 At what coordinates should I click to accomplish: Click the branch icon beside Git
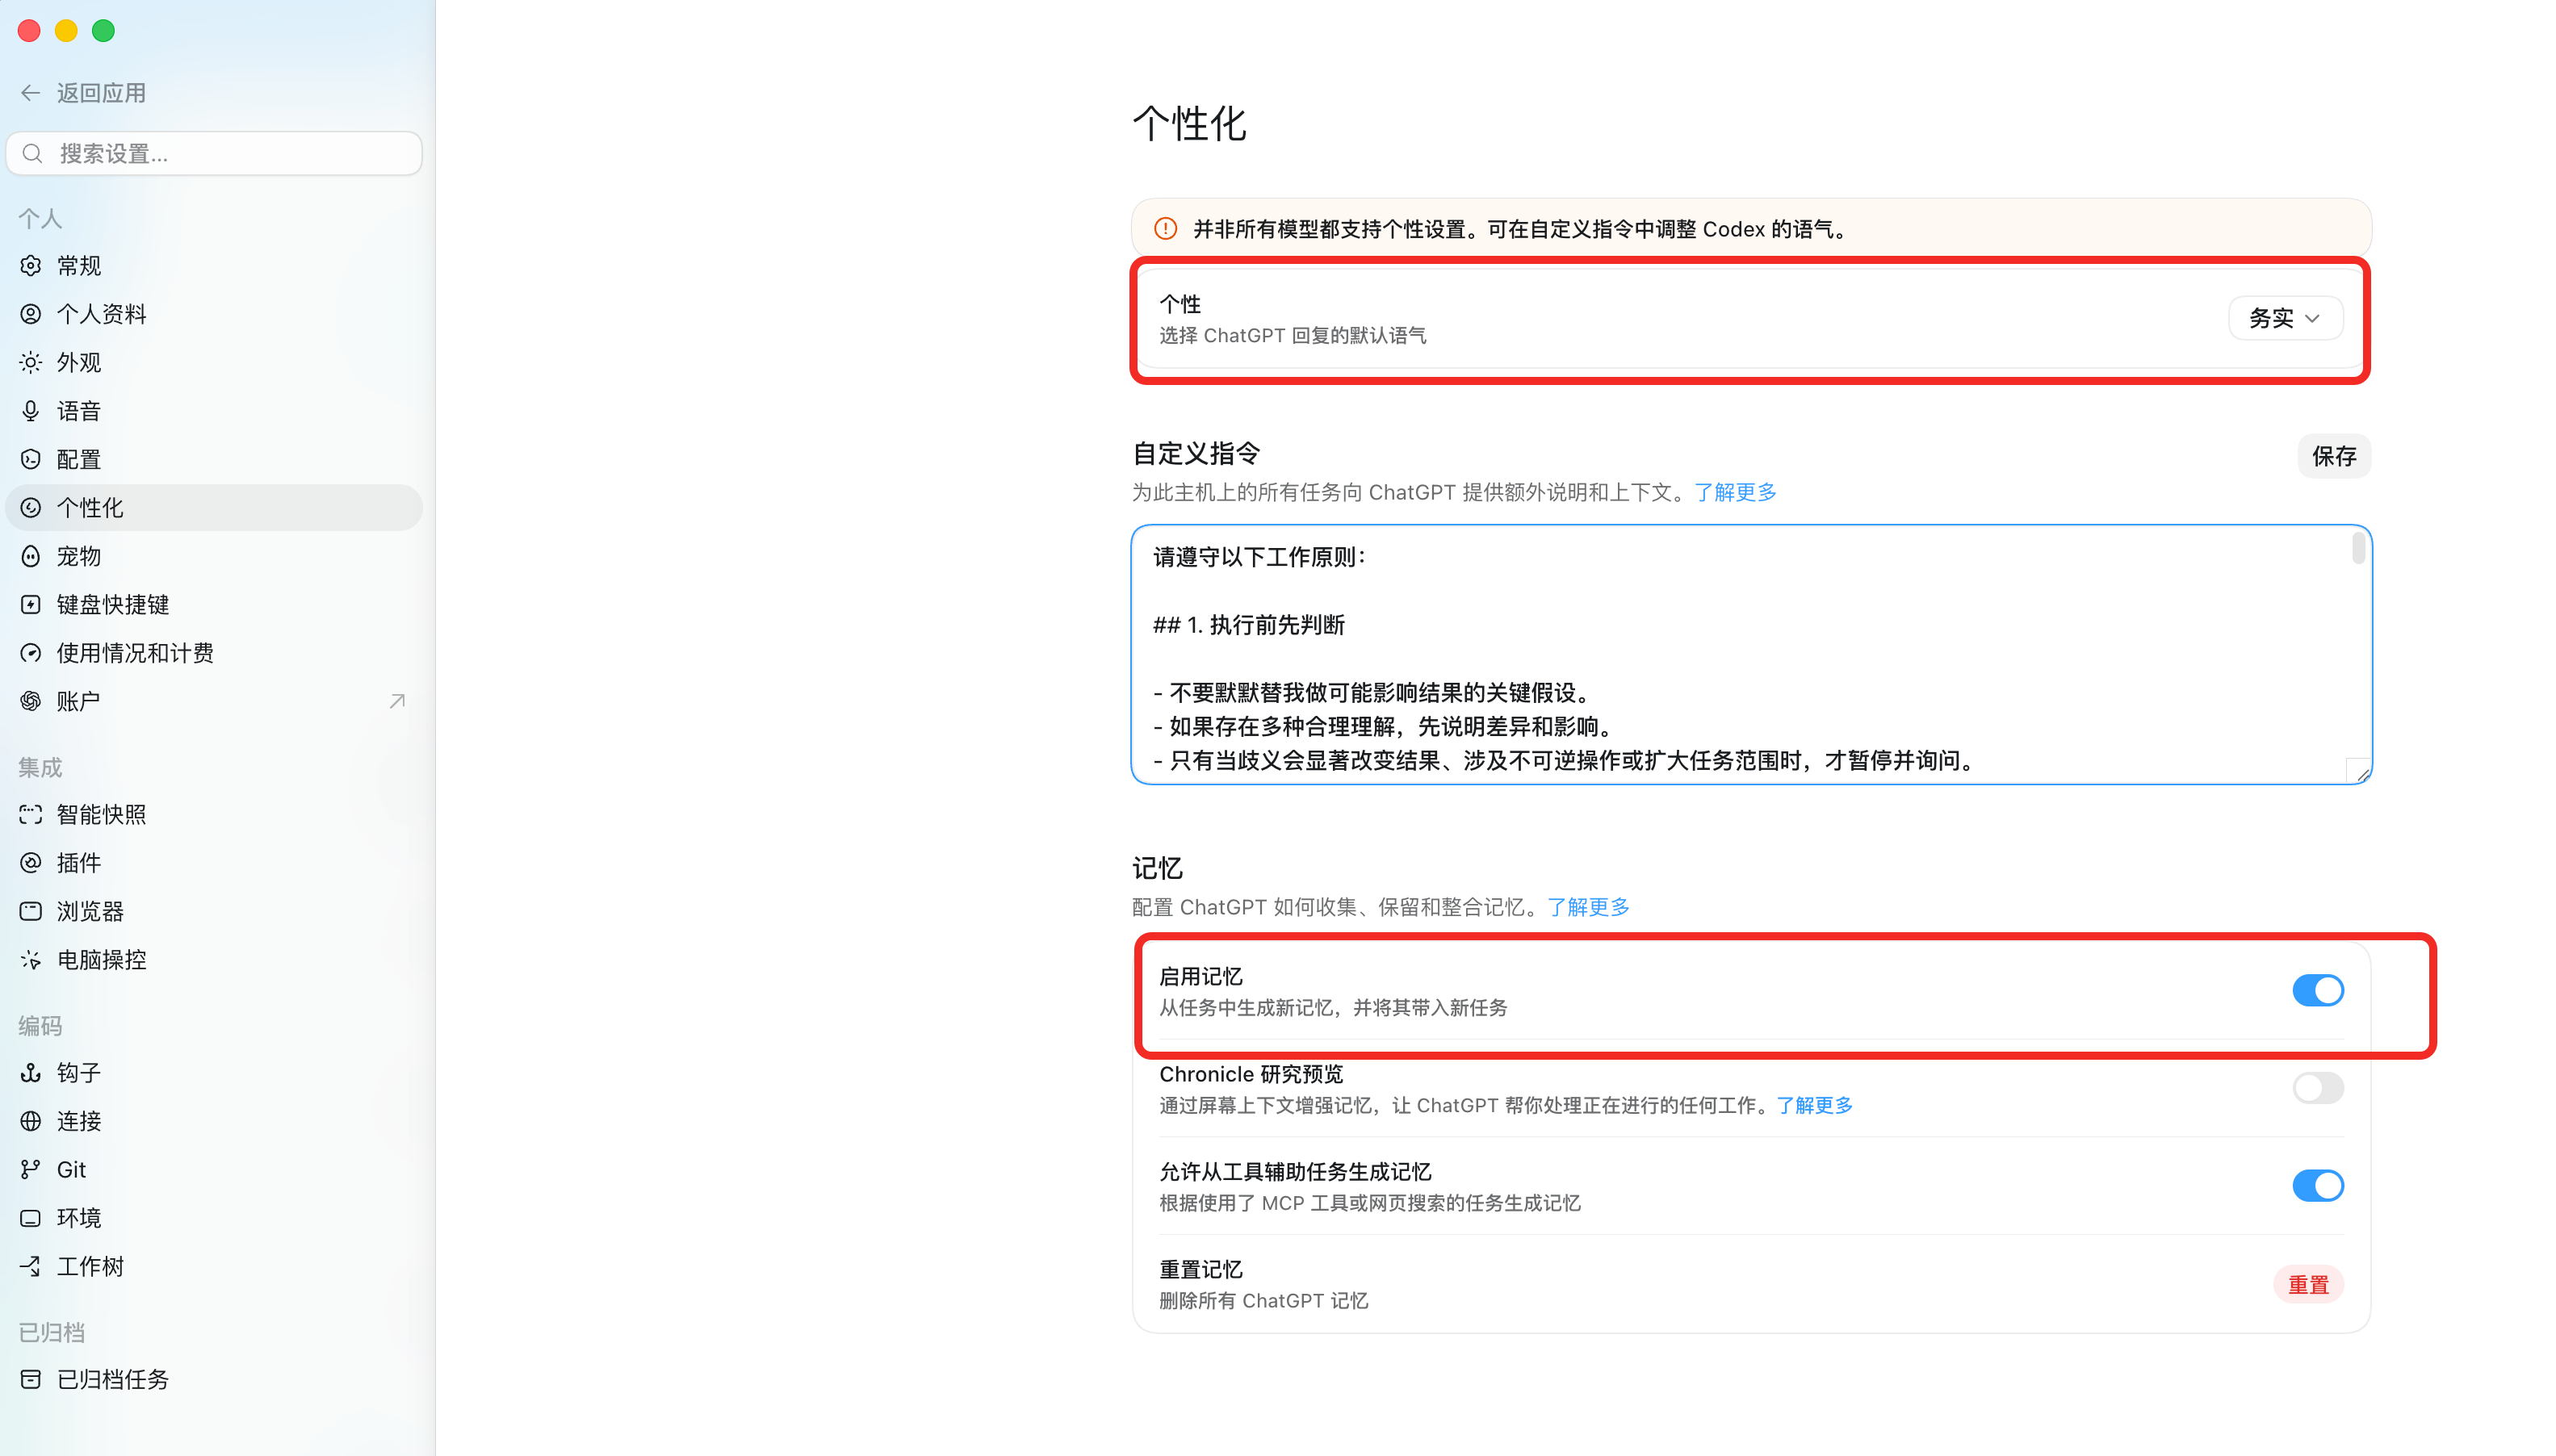click(x=31, y=1170)
